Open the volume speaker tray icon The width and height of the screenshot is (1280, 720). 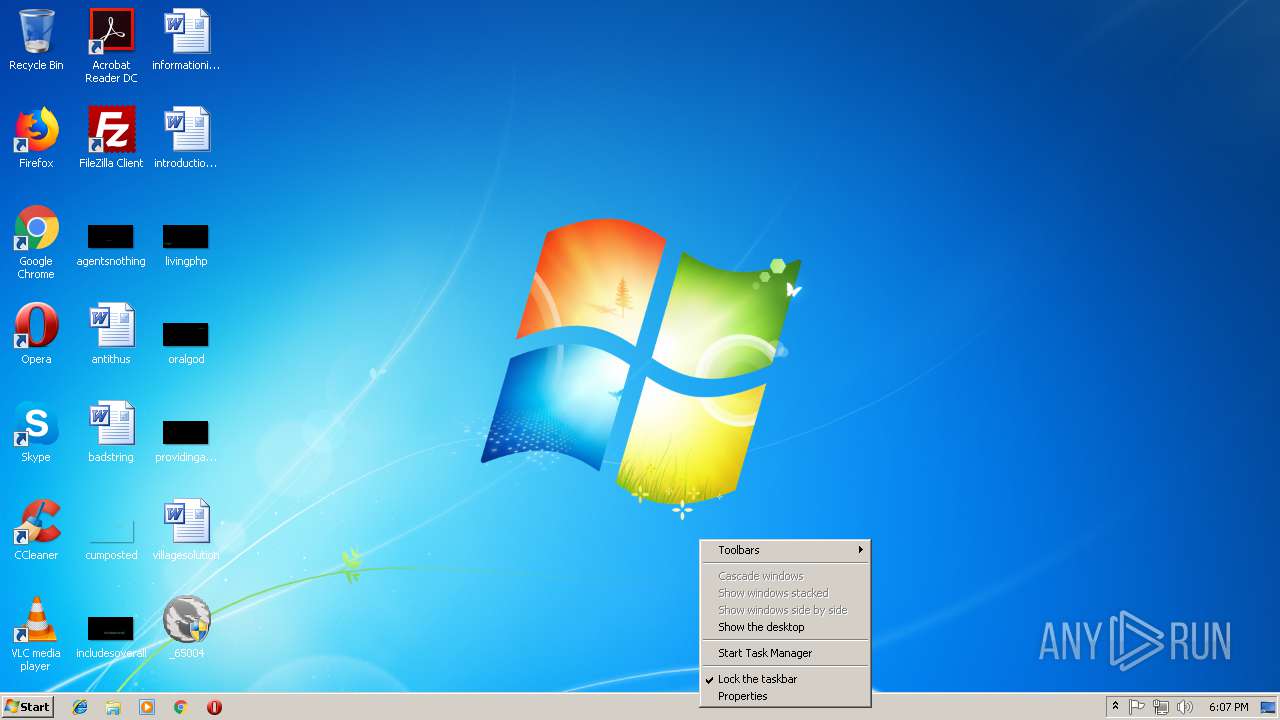(x=1185, y=707)
